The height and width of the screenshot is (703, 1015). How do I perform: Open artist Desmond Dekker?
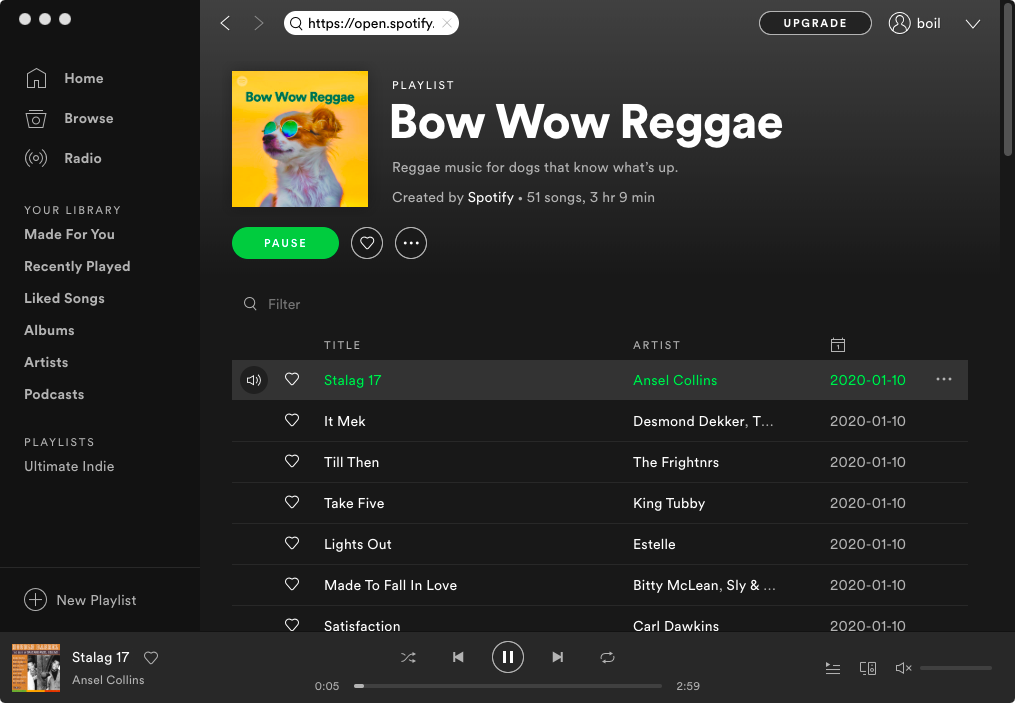(689, 421)
